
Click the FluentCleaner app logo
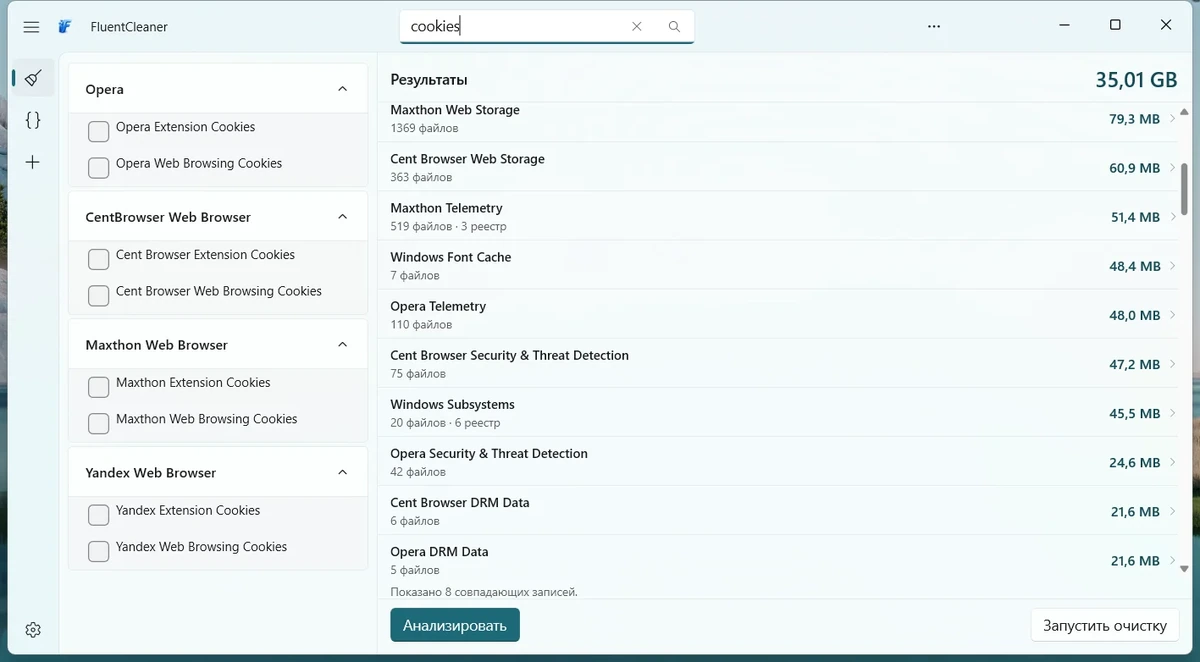(65, 27)
